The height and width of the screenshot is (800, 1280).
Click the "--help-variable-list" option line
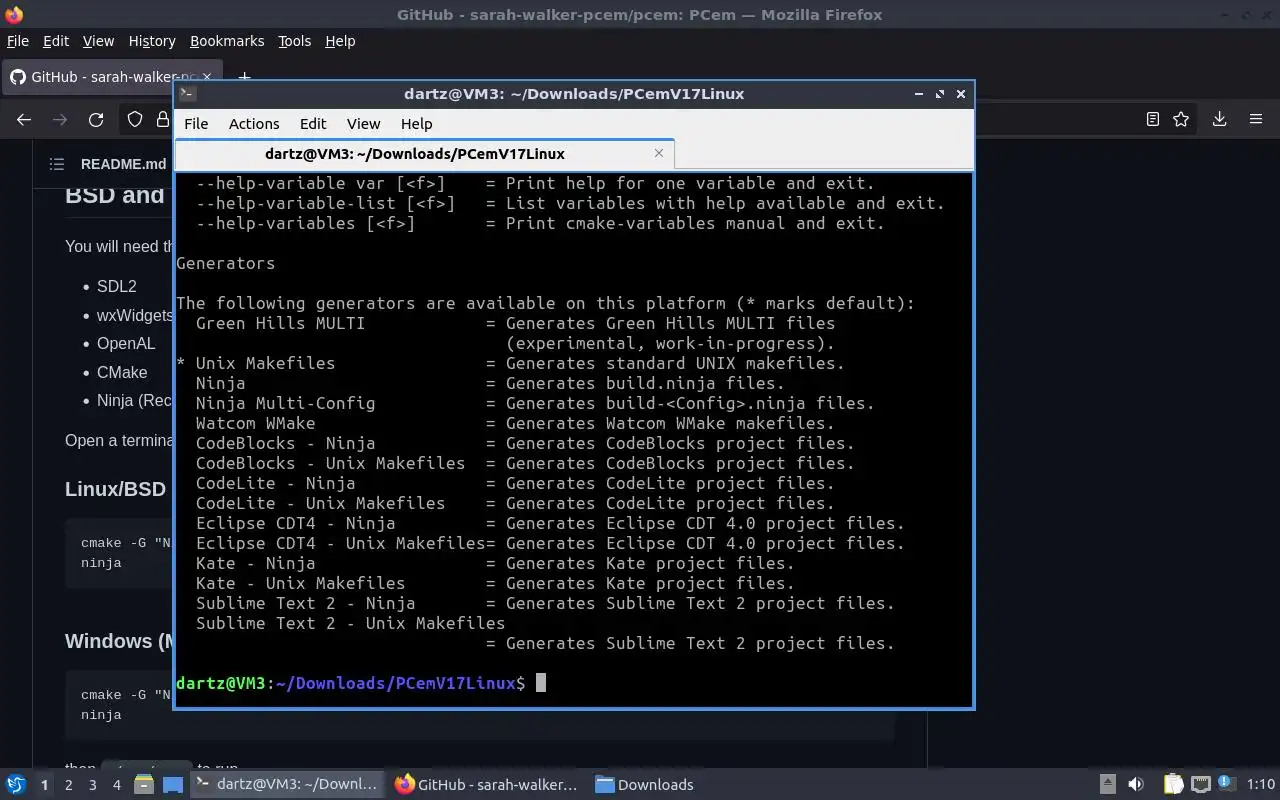(x=570, y=203)
